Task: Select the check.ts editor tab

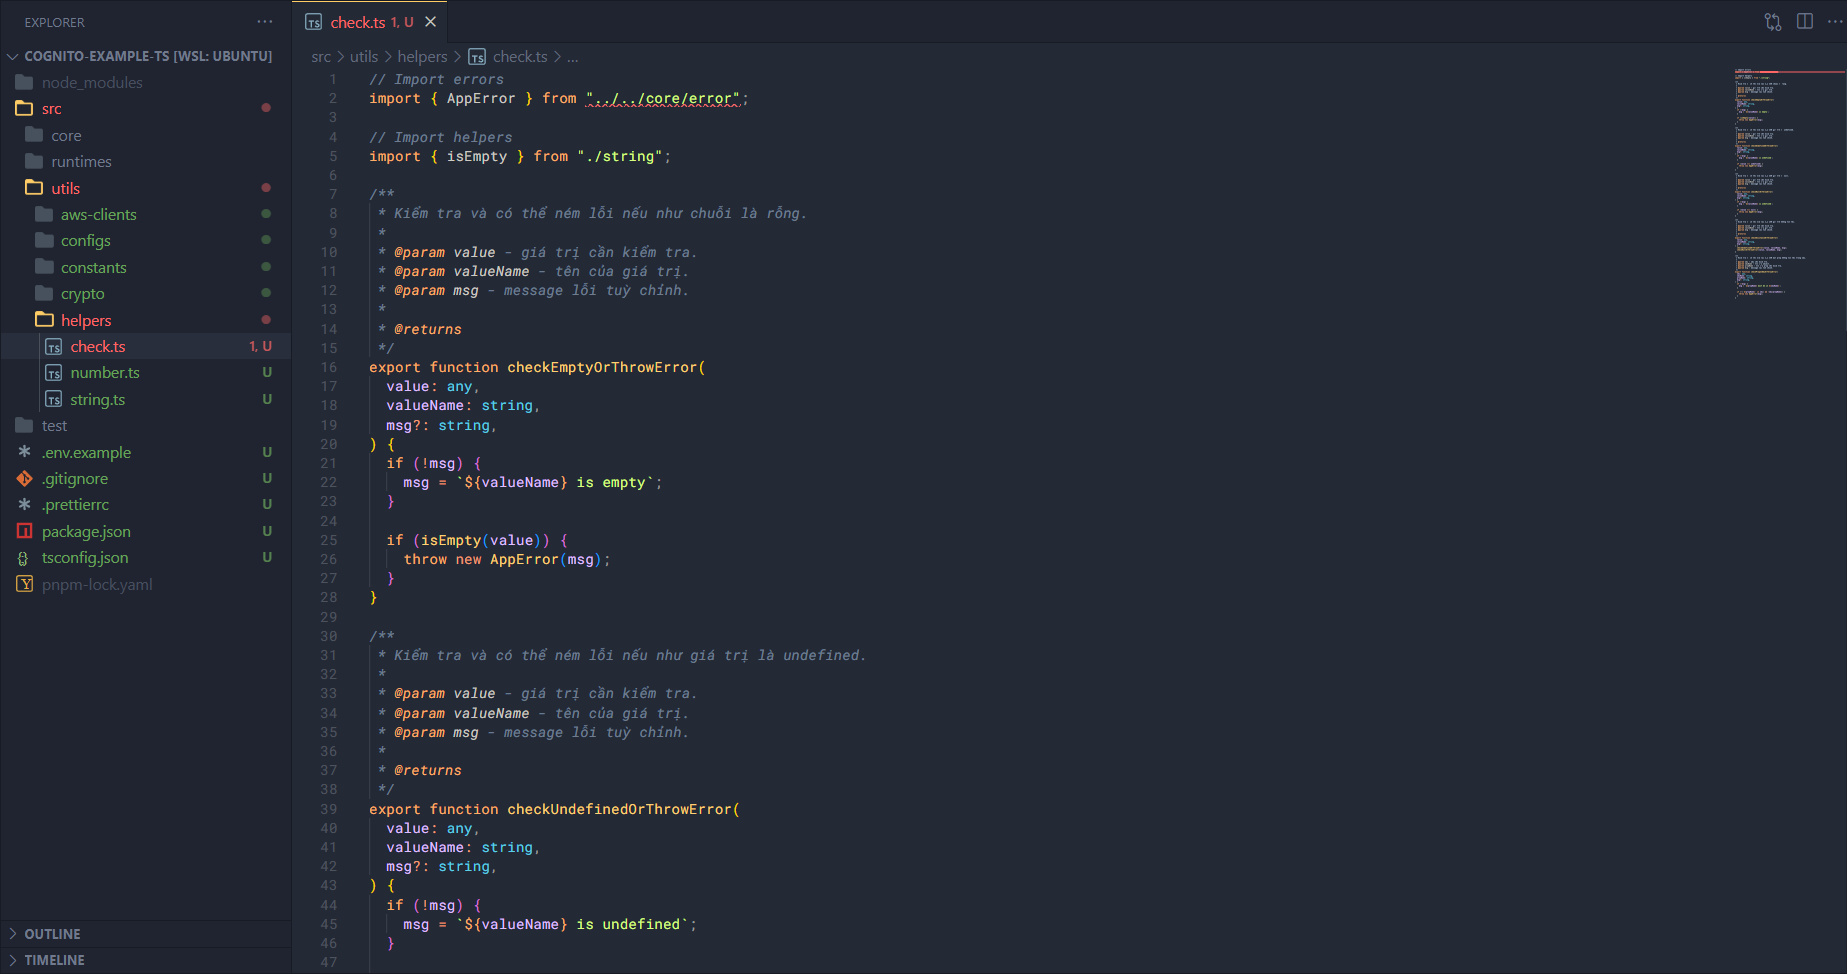Action: (358, 22)
